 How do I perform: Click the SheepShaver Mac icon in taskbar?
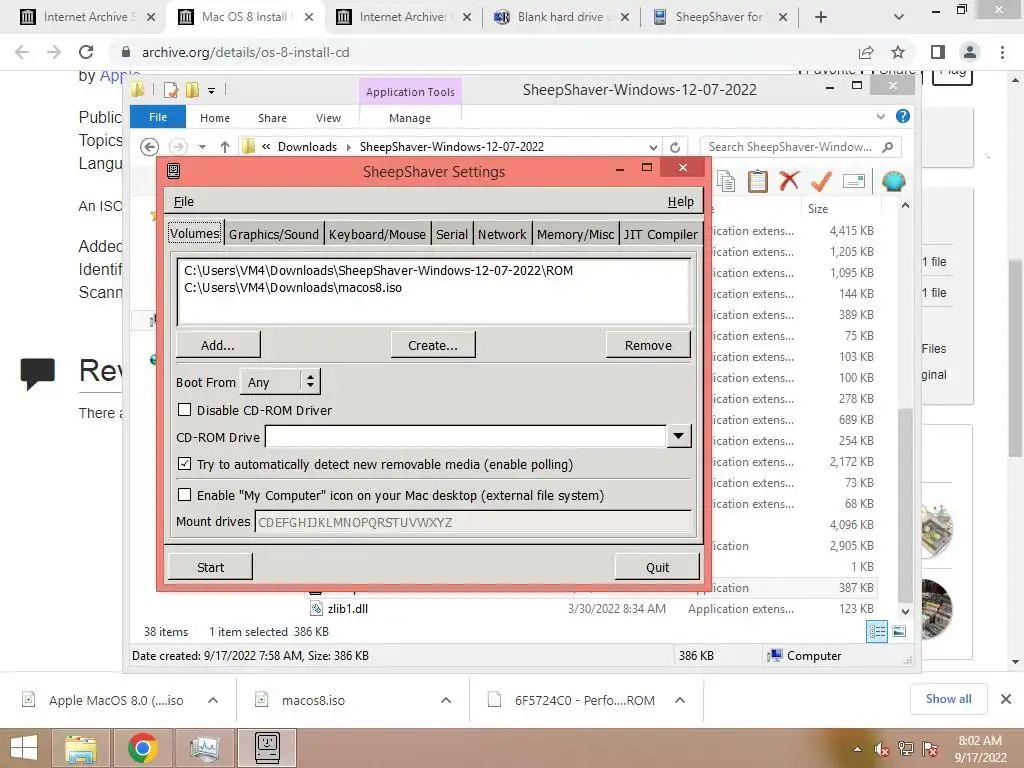[266, 748]
